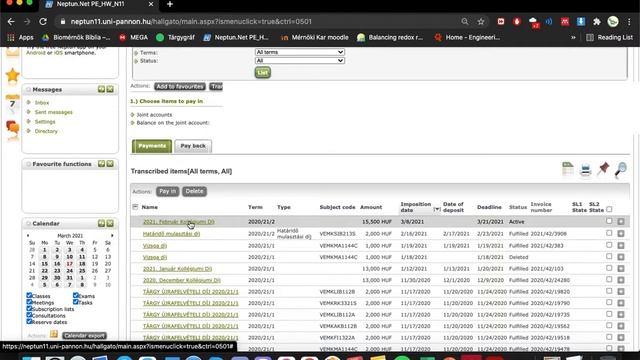This screenshot has width=640, height=360.
Task: Print the transcribed items list
Action: coord(585,169)
